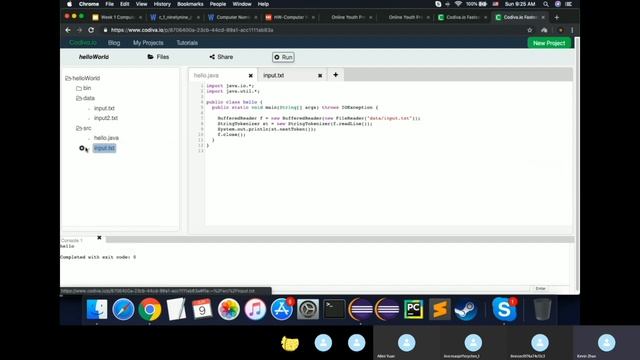Switch to the 'Computer Num' browser tab

pos(233,17)
